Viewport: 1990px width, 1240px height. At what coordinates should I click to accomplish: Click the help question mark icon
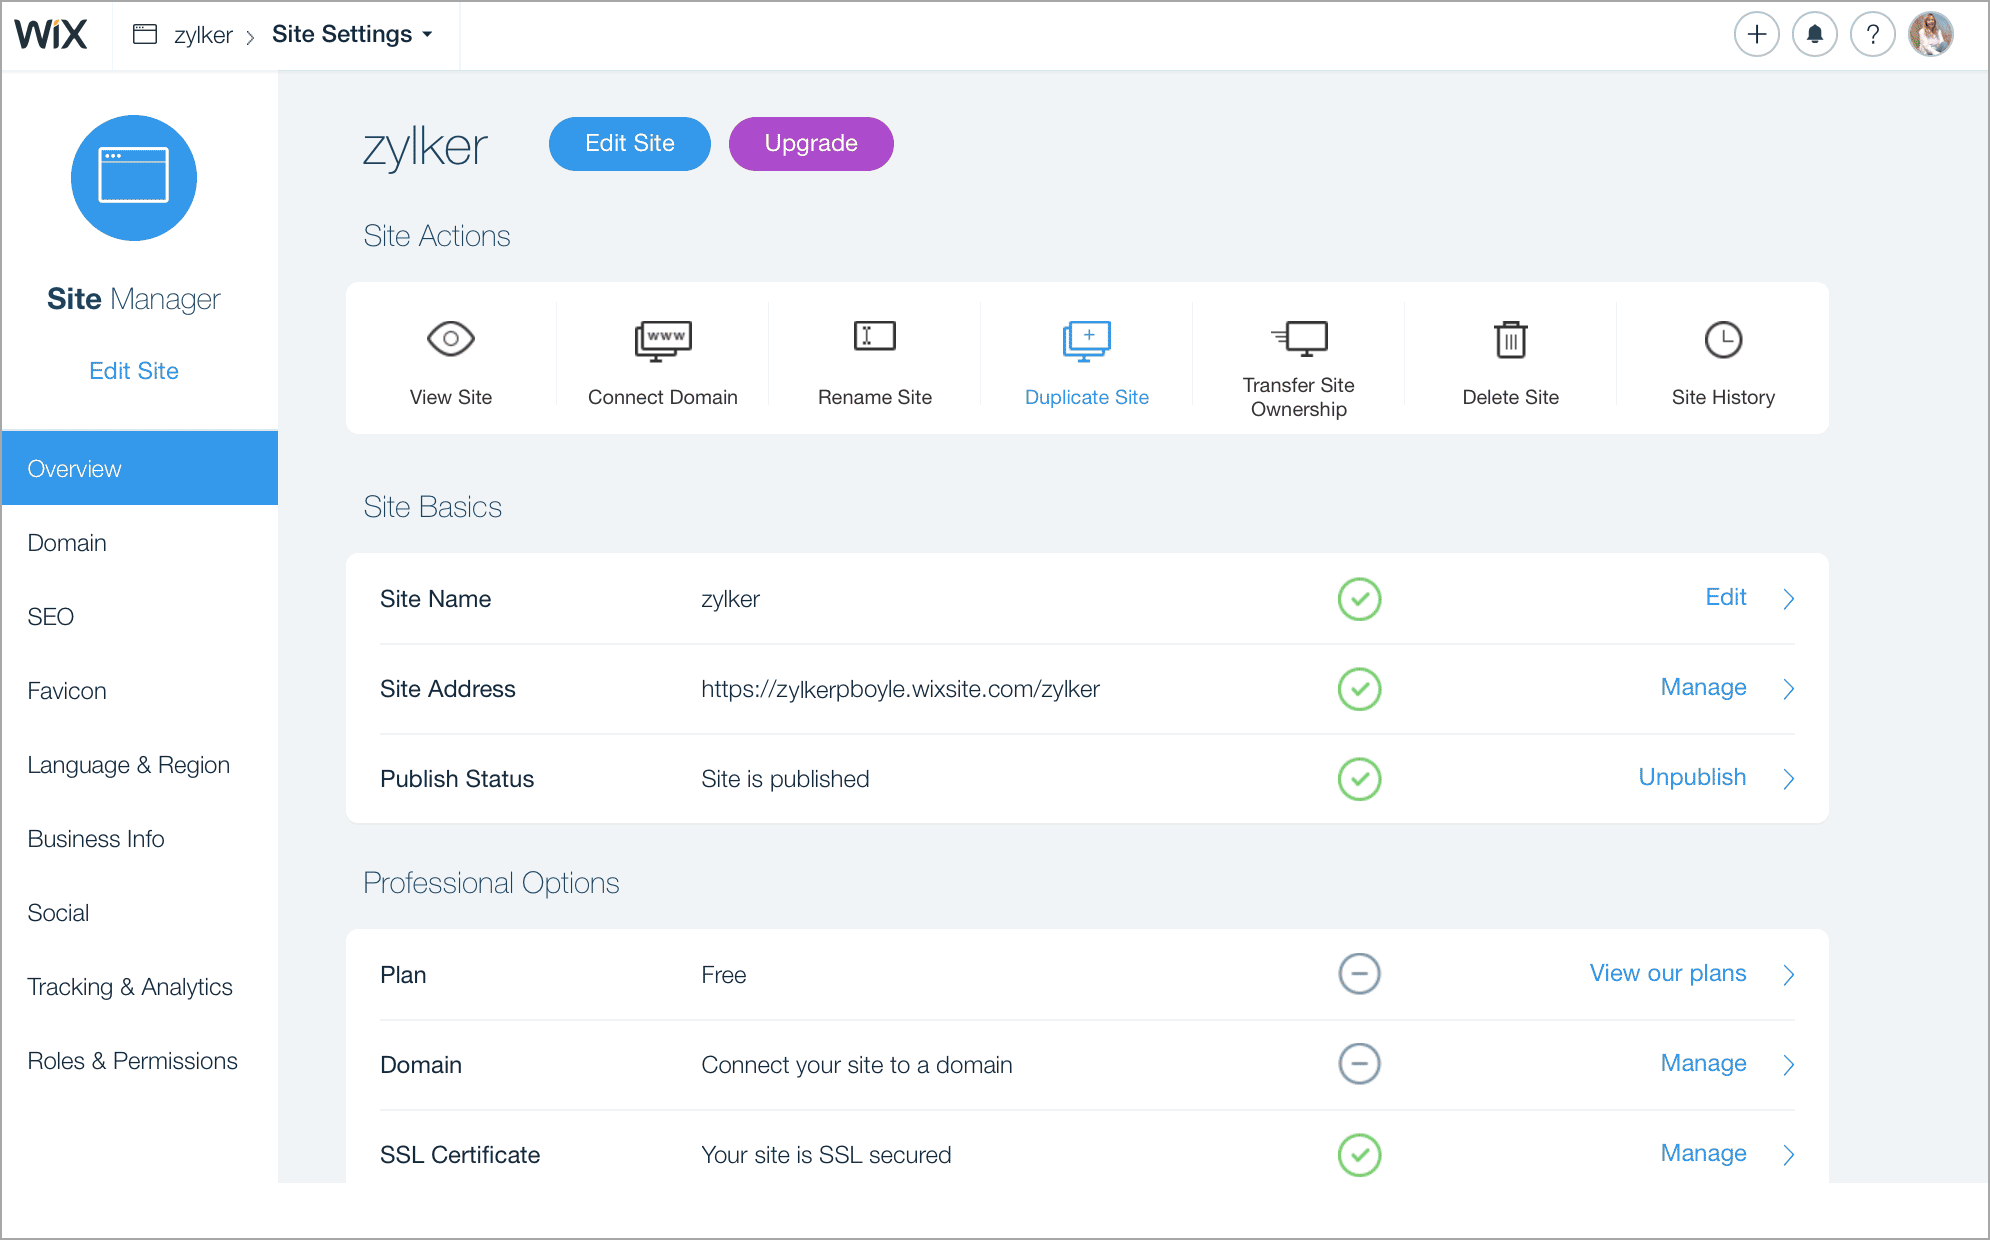[x=1872, y=35]
